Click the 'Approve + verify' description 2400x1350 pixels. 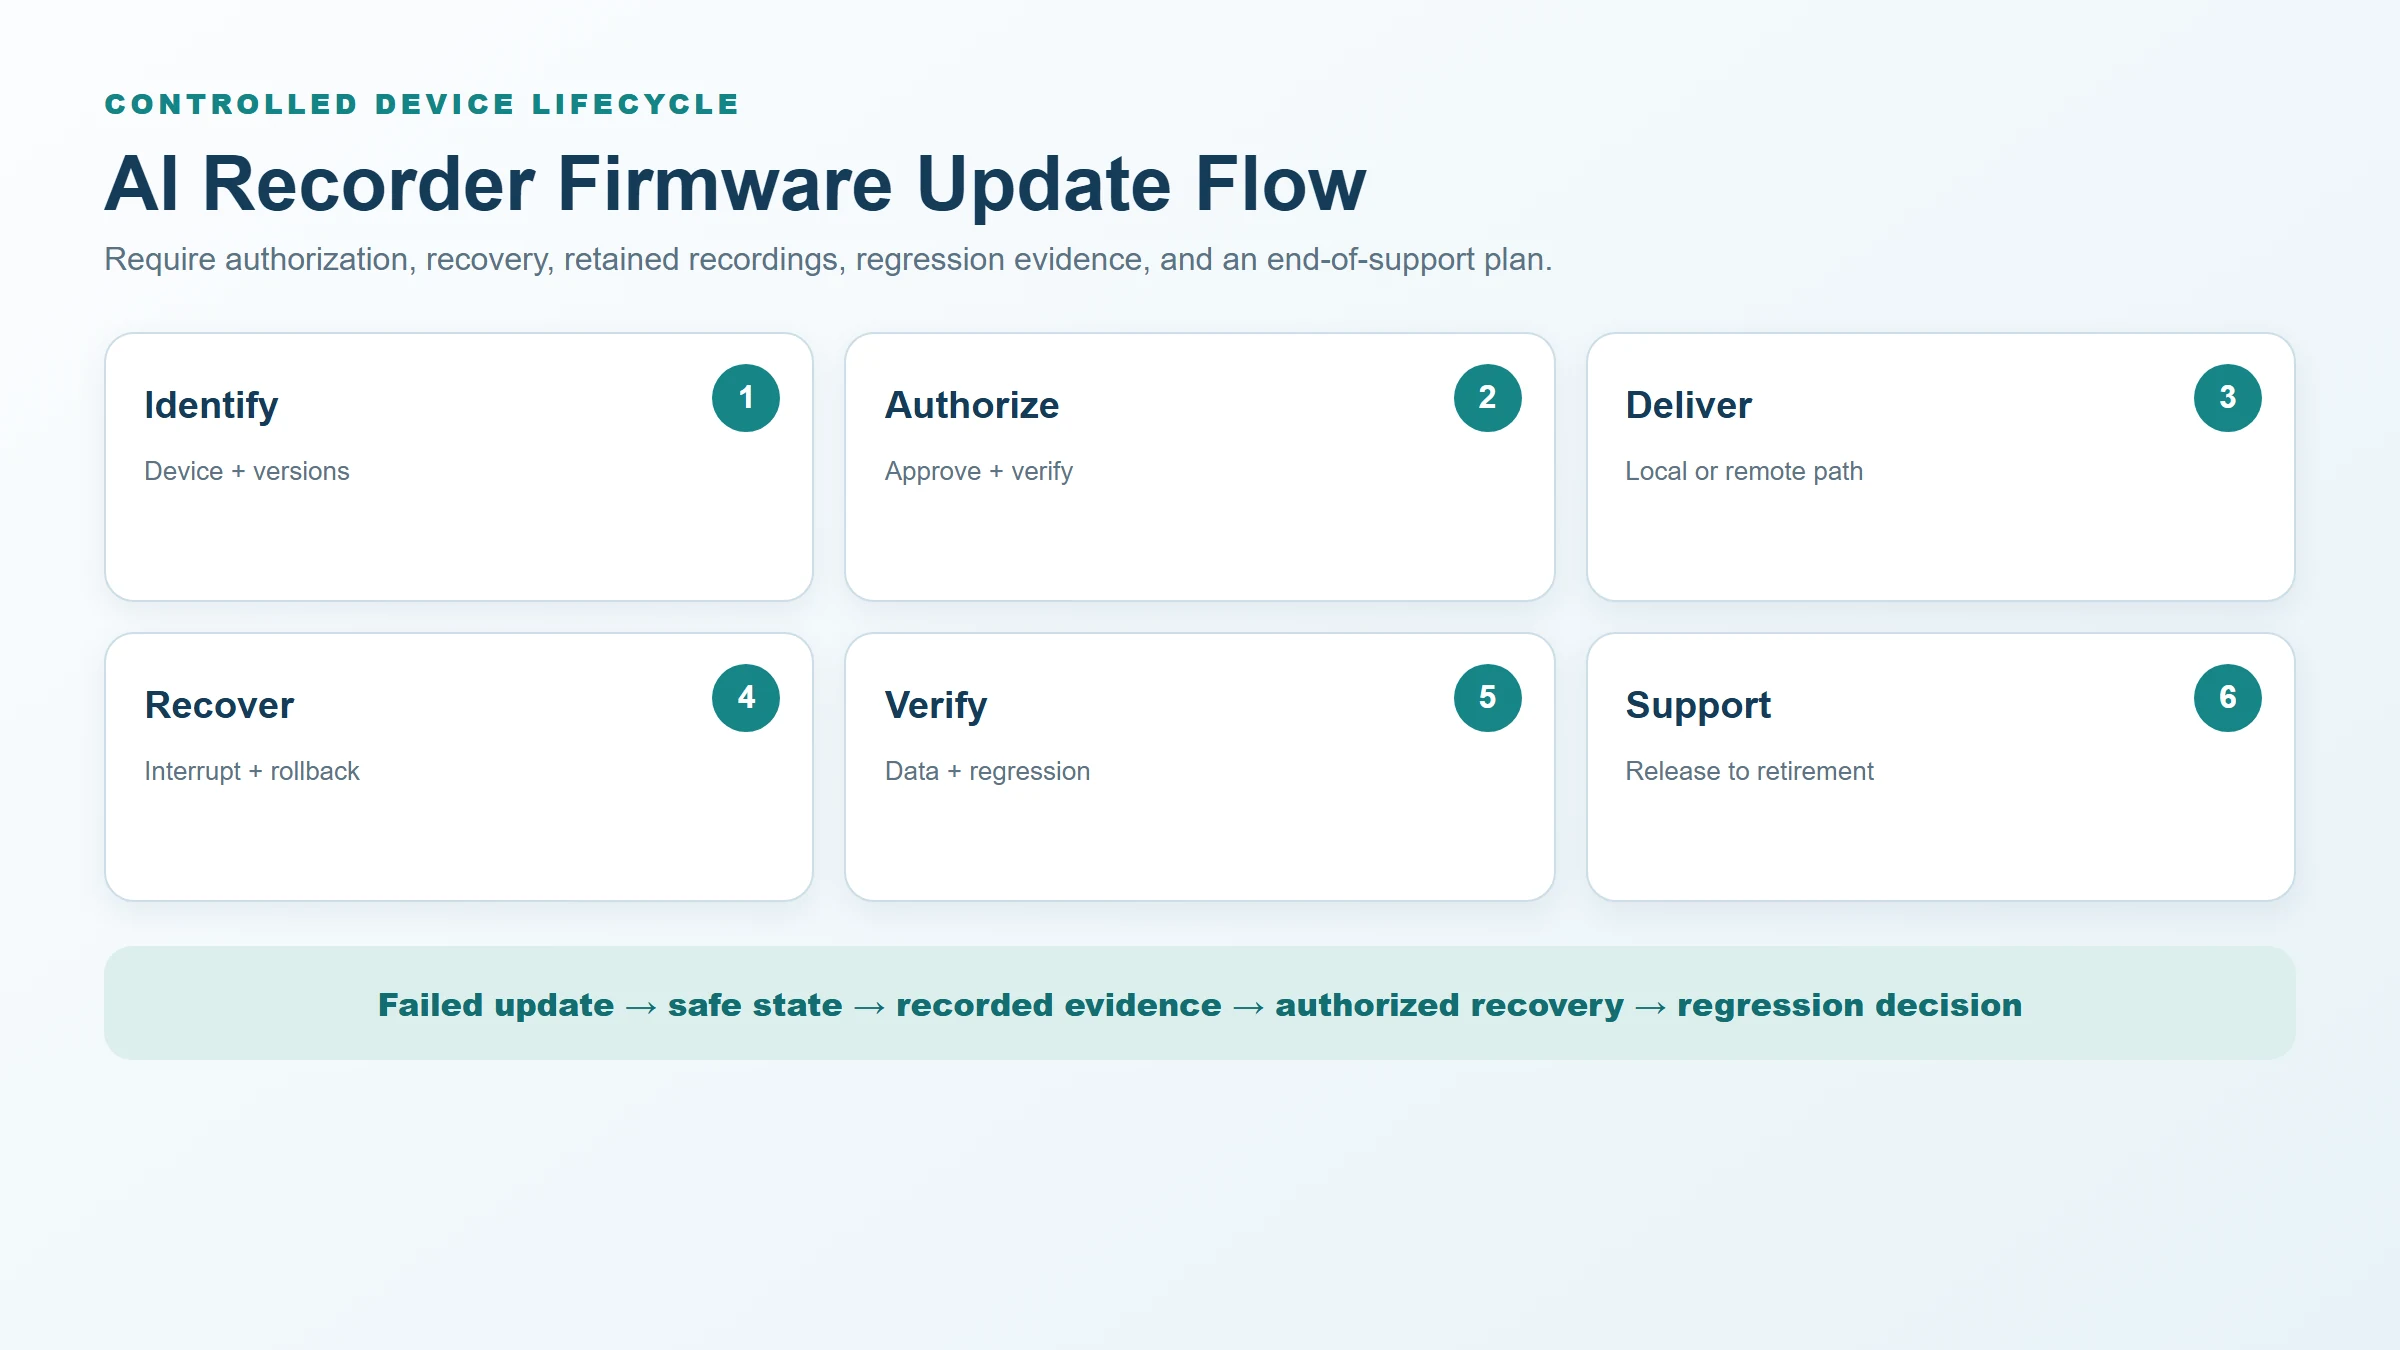[979, 471]
